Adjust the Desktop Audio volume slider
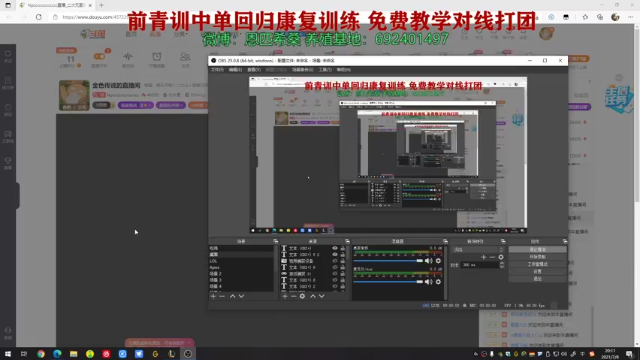 (388, 261)
